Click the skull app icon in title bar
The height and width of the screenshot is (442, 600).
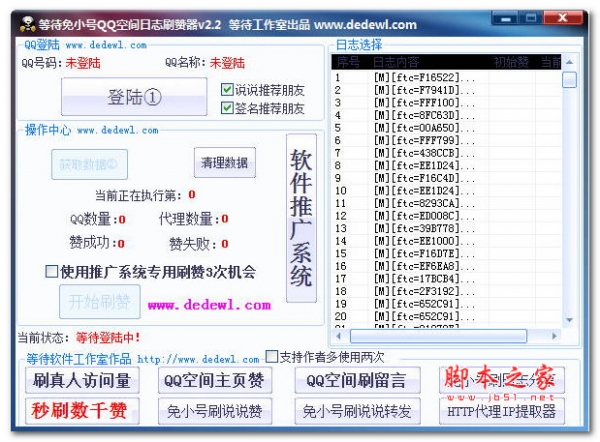[27, 24]
